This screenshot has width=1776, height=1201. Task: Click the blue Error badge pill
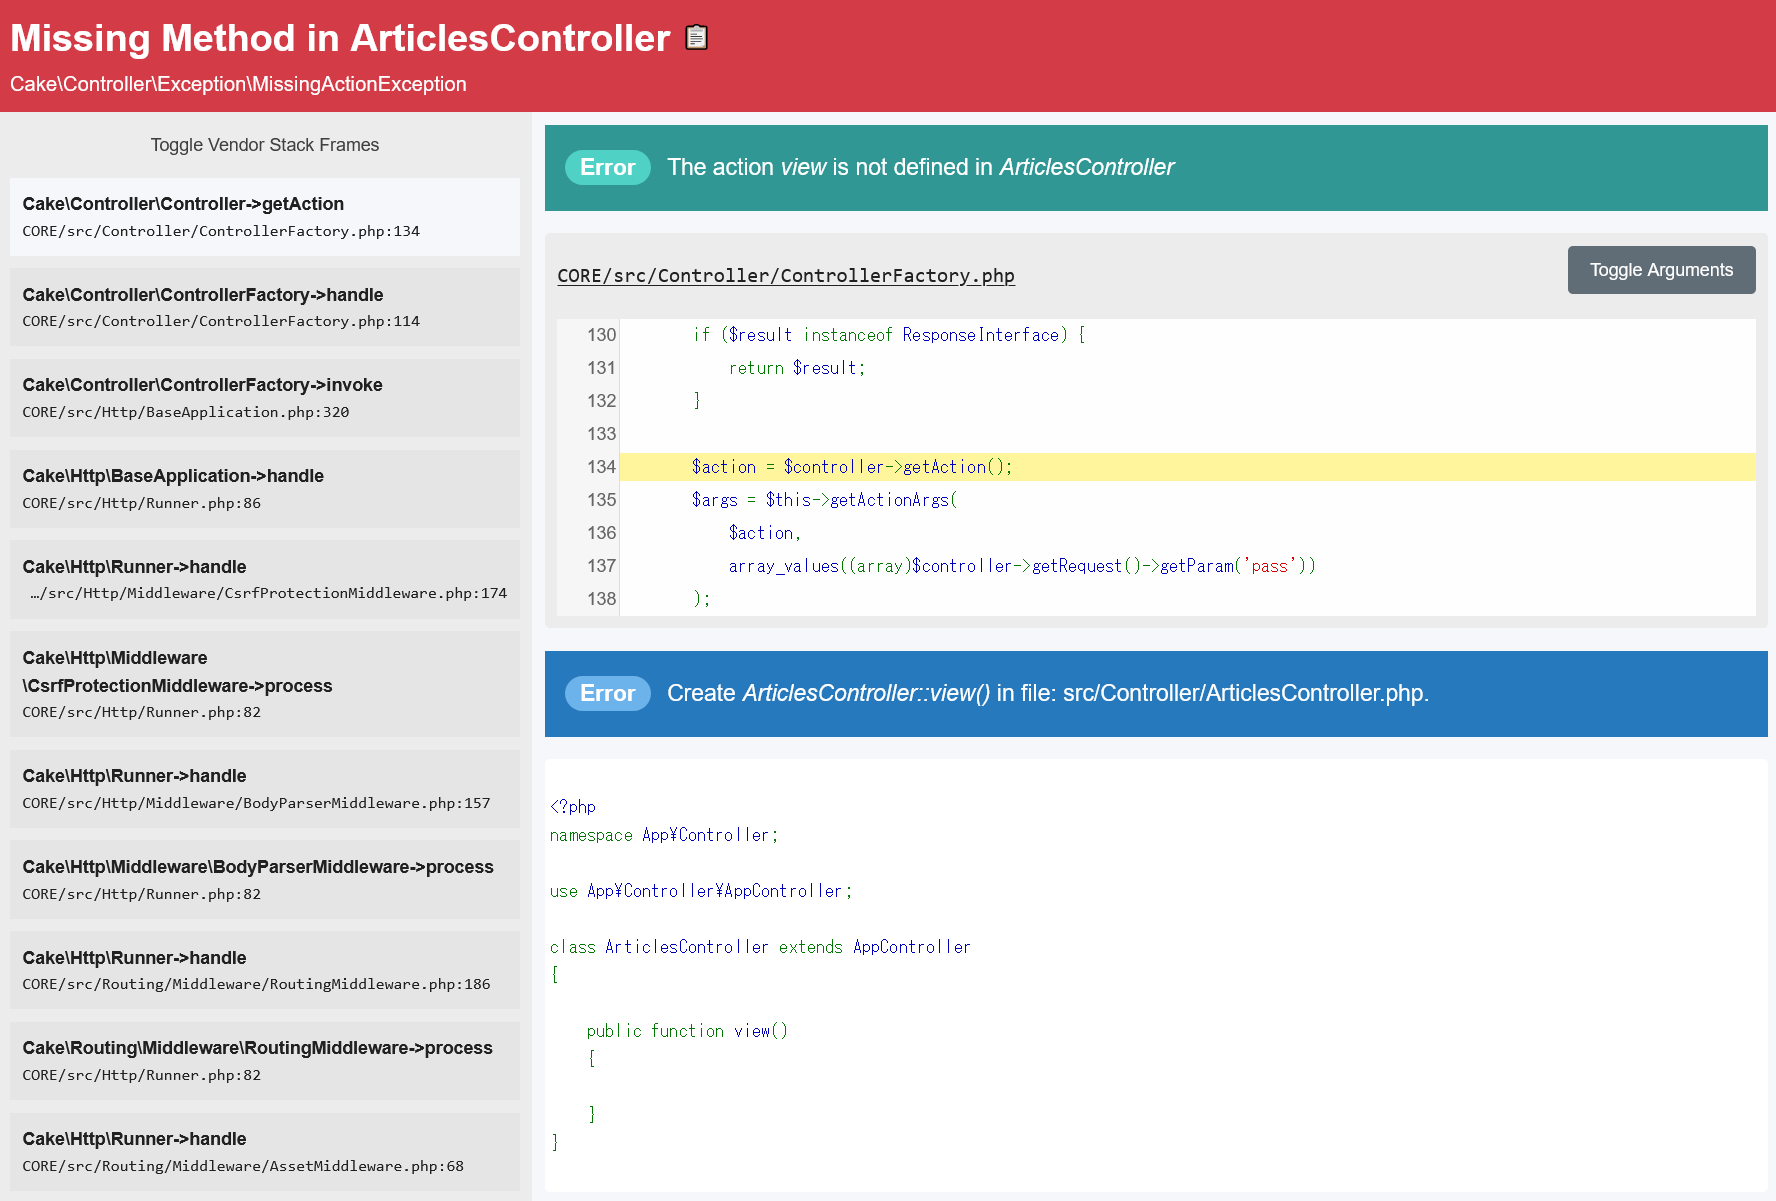[607, 693]
